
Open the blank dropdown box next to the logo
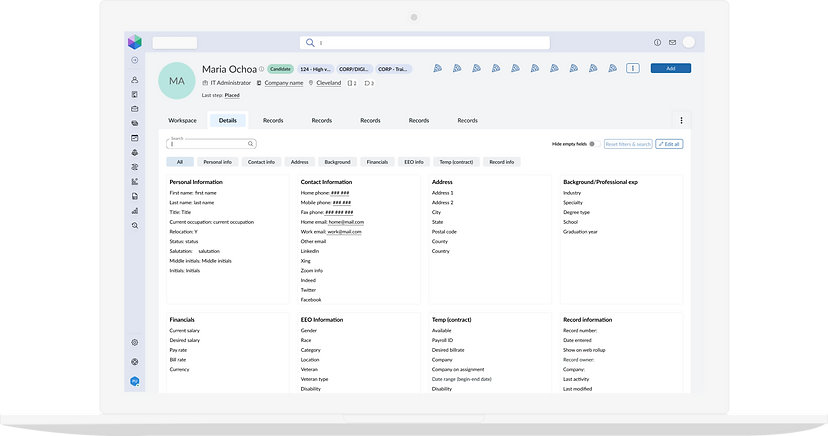pos(175,43)
